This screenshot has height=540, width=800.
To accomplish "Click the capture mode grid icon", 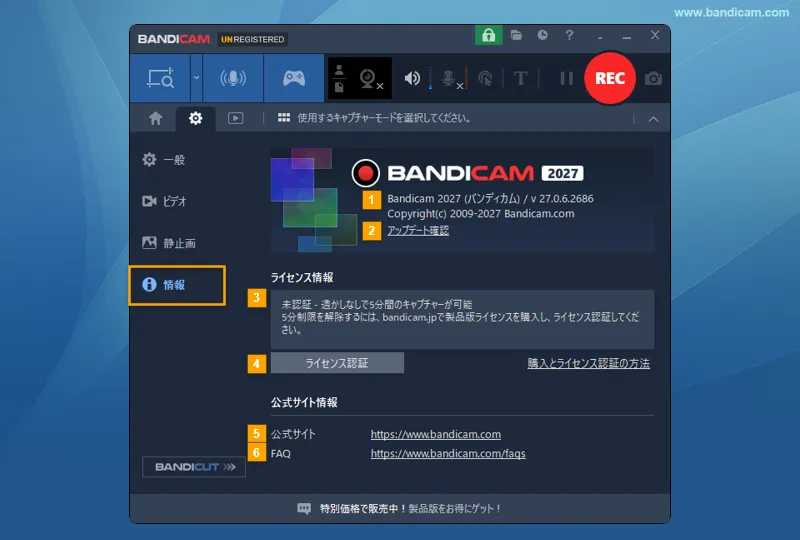I will pyautogui.click(x=284, y=118).
